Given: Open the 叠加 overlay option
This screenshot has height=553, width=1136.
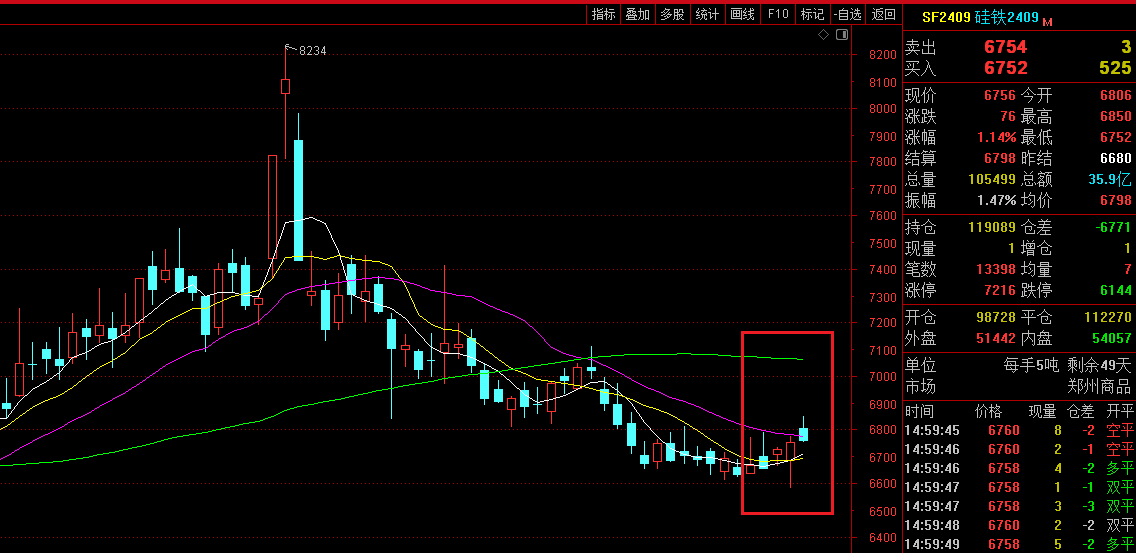Looking at the screenshot, I should 637,14.
